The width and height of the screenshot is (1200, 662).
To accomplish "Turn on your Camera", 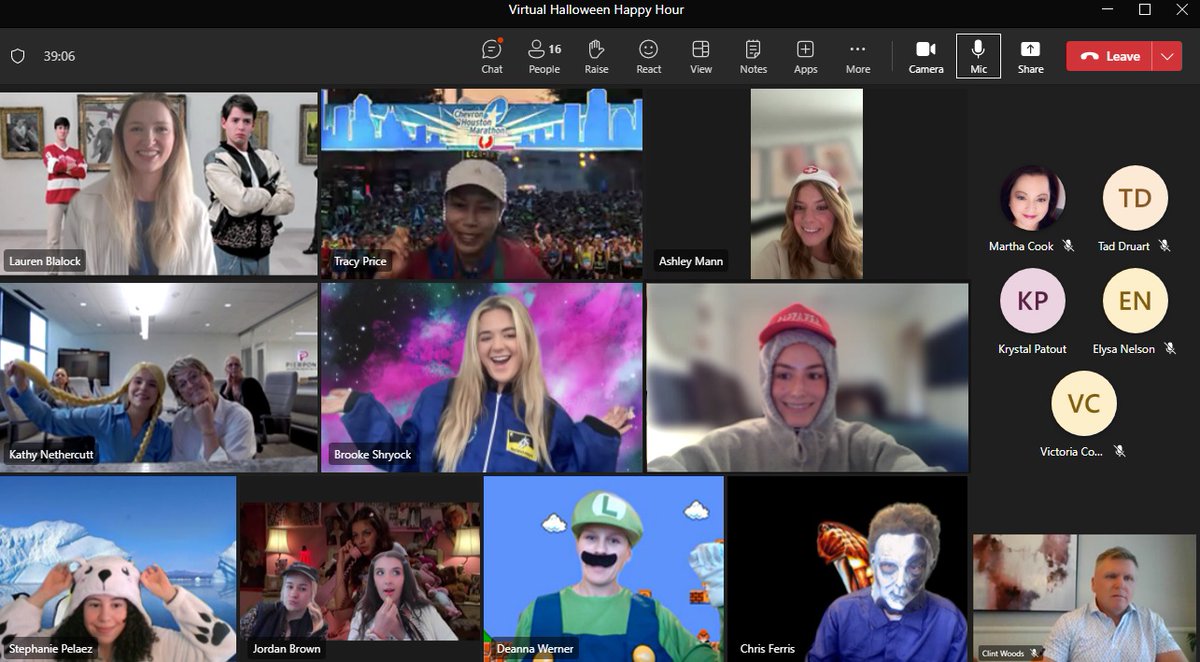I will 925,56.
